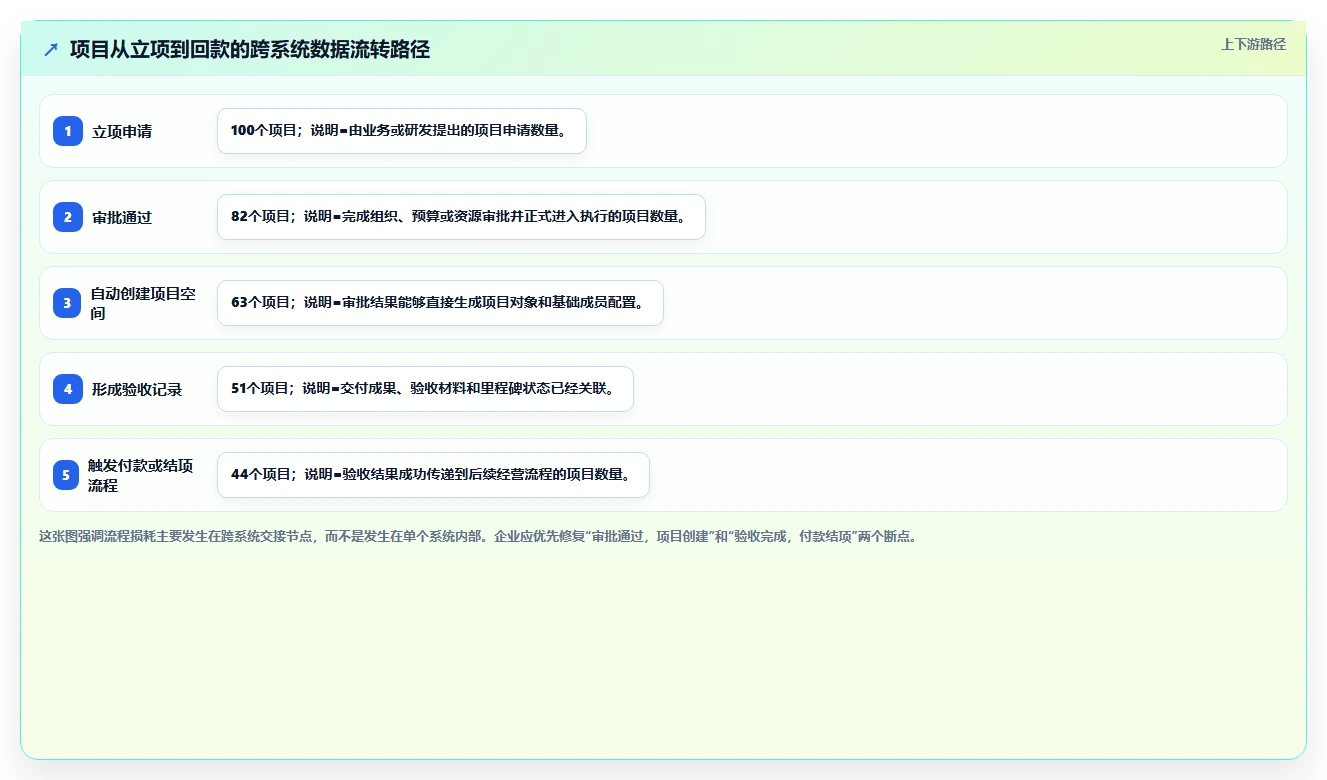1327x780 pixels.
Task: Click the step 5 number badge
Action: click(68, 475)
